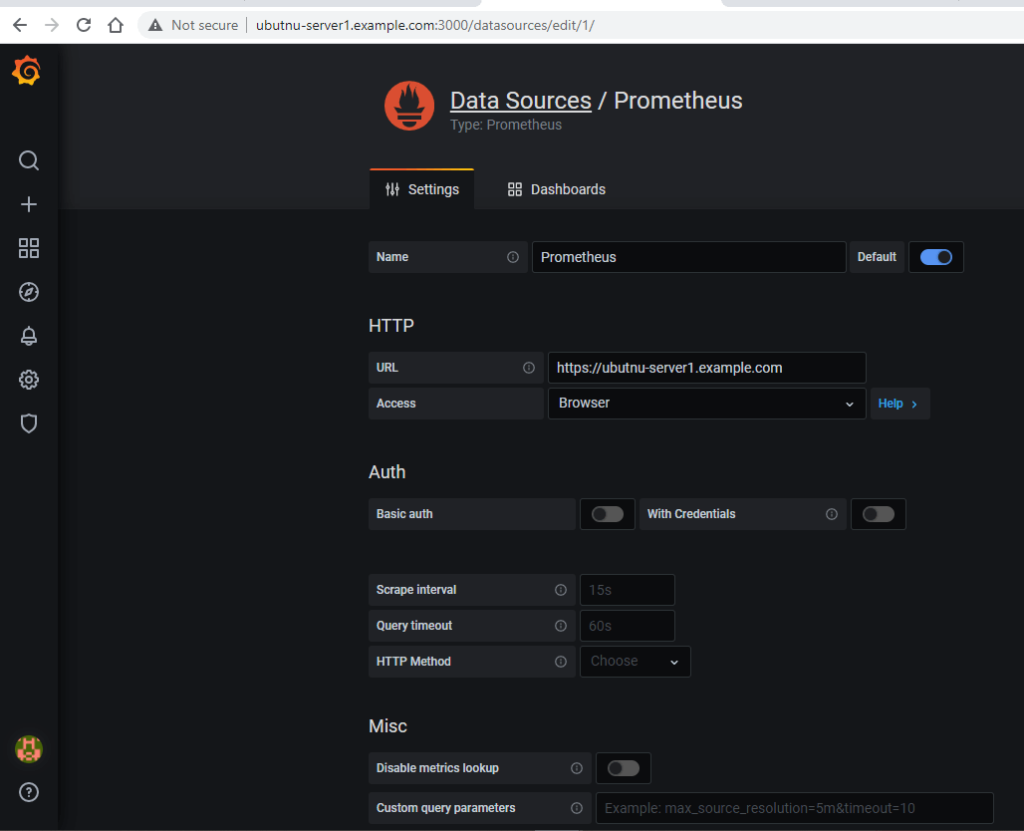
Task: Click the 'Auth' section heading
Action: 387,472
